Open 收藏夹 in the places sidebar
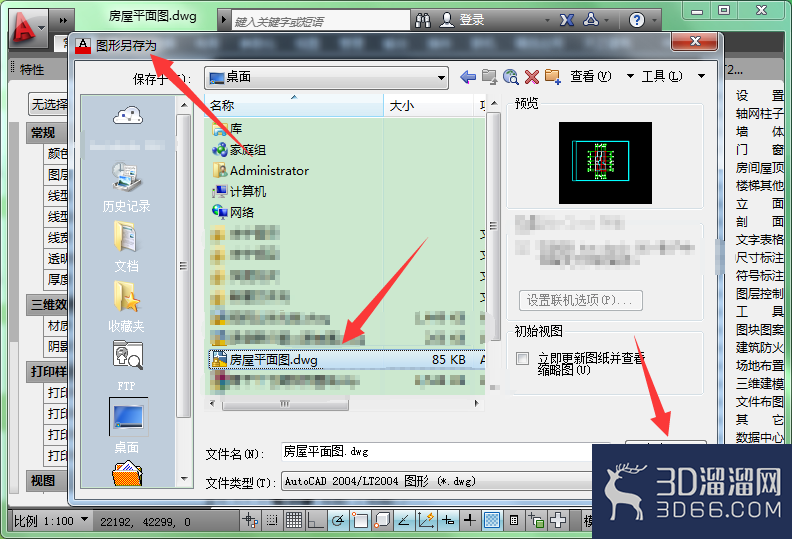The image size is (792, 539). coord(126,307)
